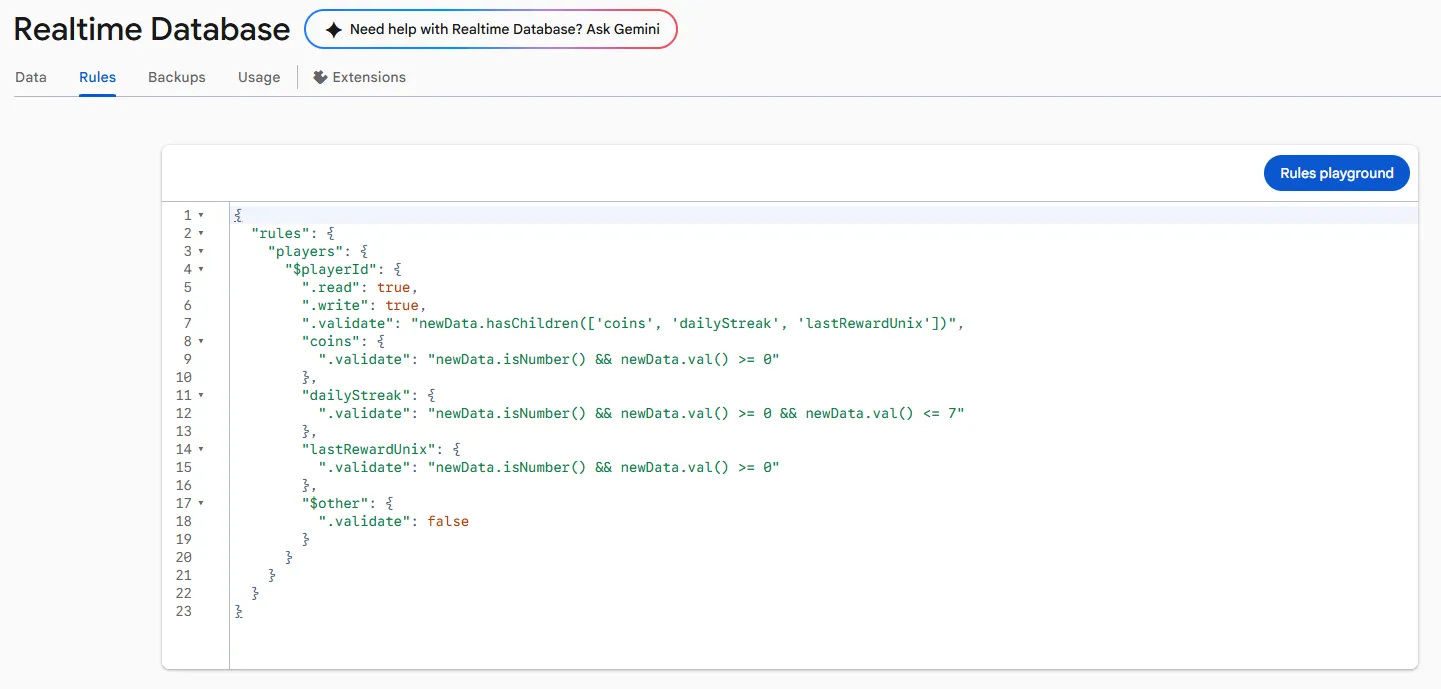Image resolution: width=1441 pixels, height=689 pixels.
Task: Click the true value after ".write"
Action: (x=402, y=305)
